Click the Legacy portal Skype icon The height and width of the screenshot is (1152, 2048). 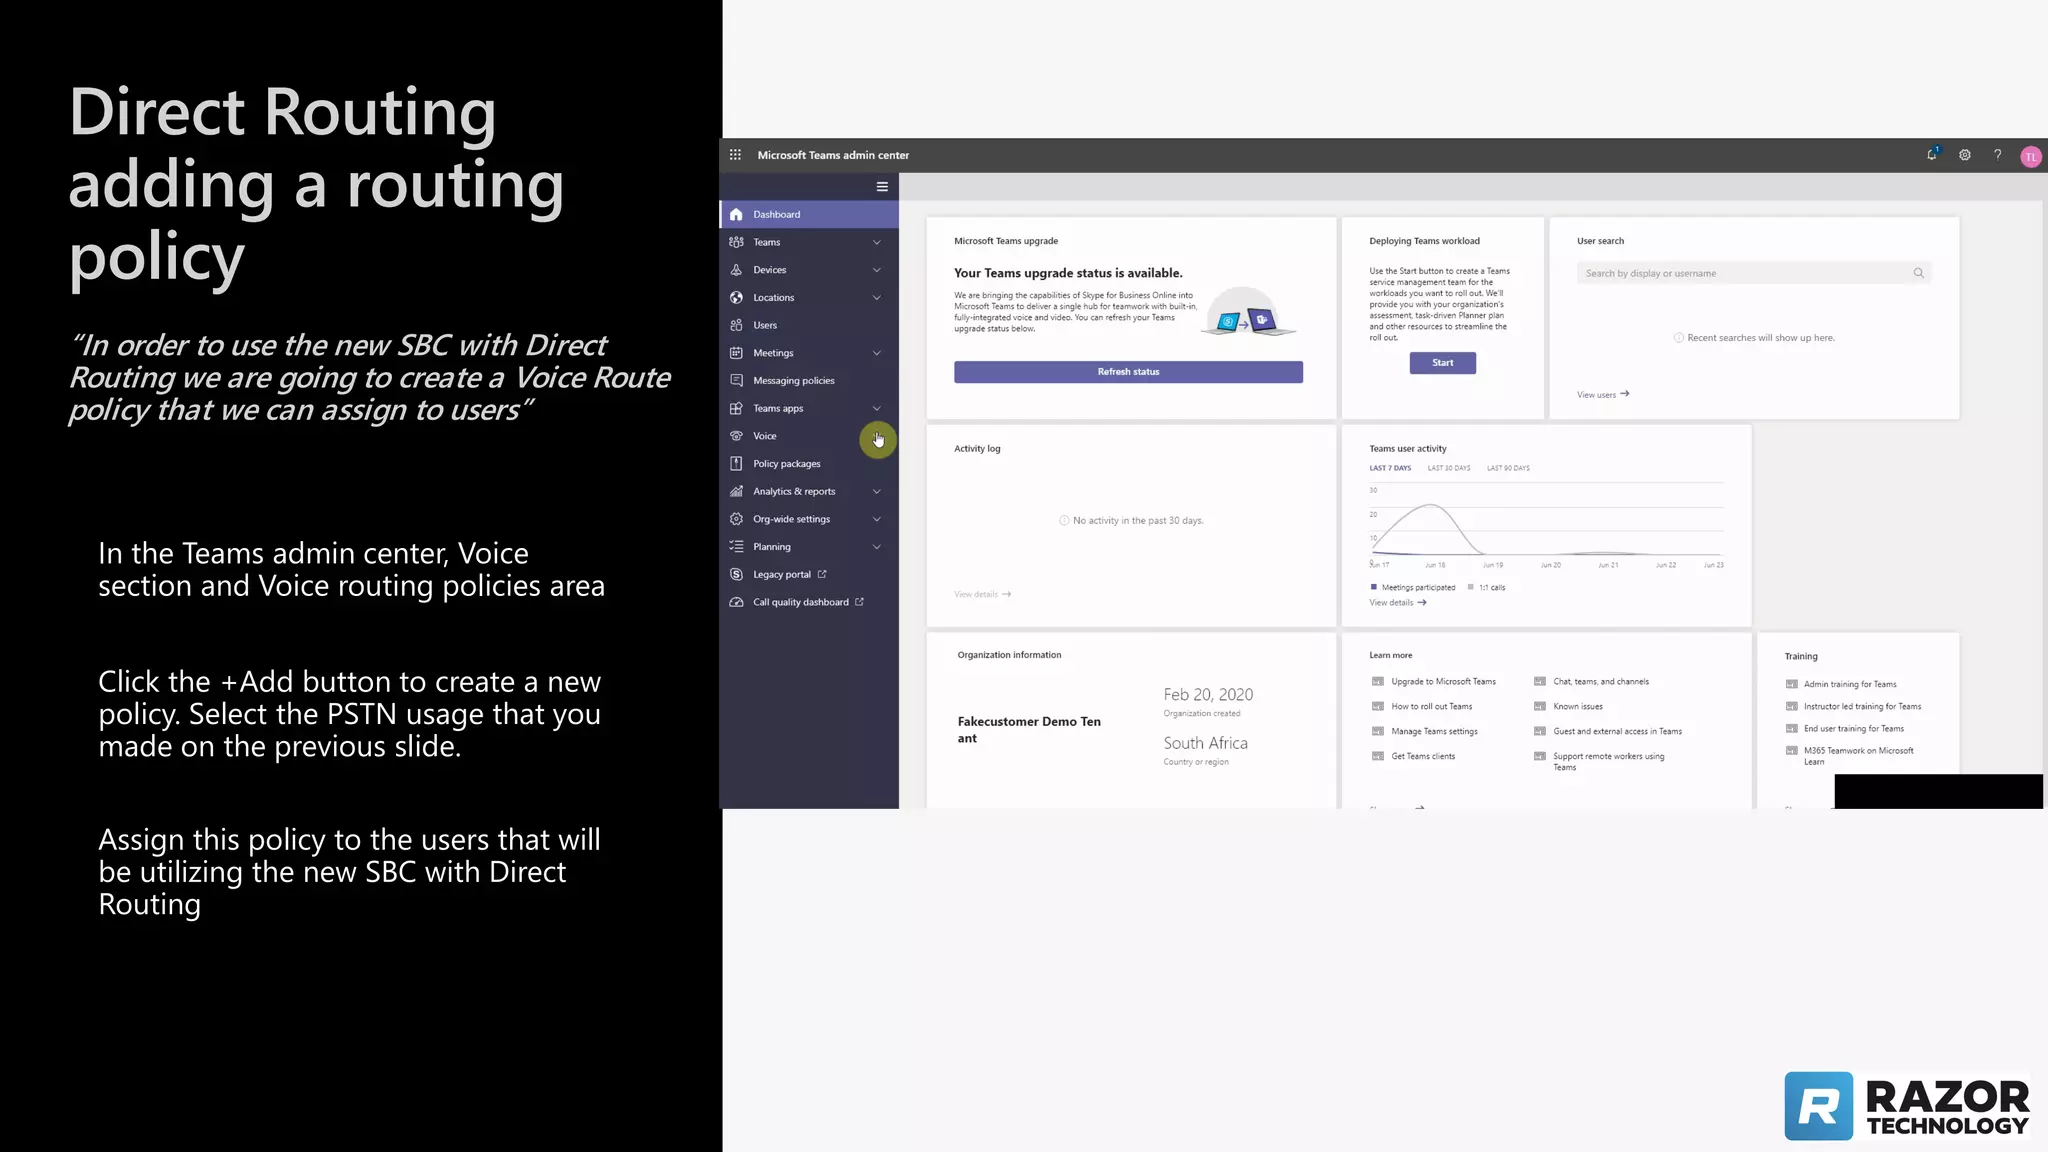(x=737, y=575)
